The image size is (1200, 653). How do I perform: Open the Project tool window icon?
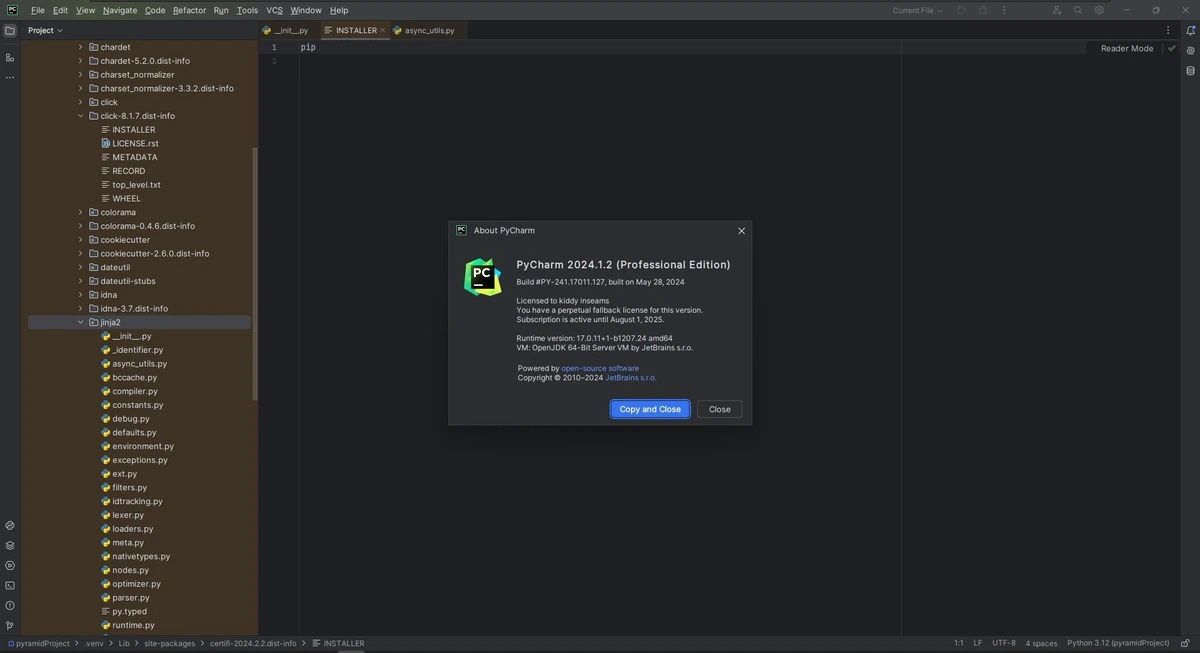coord(10,30)
